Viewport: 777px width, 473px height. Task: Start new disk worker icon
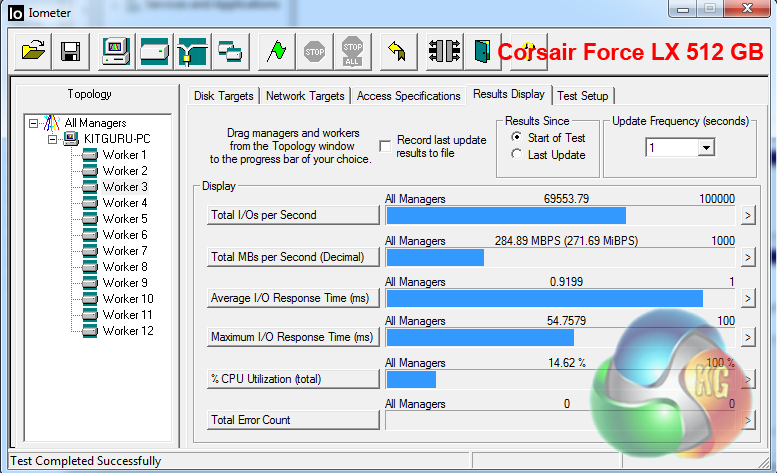click(x=154, y=52)
